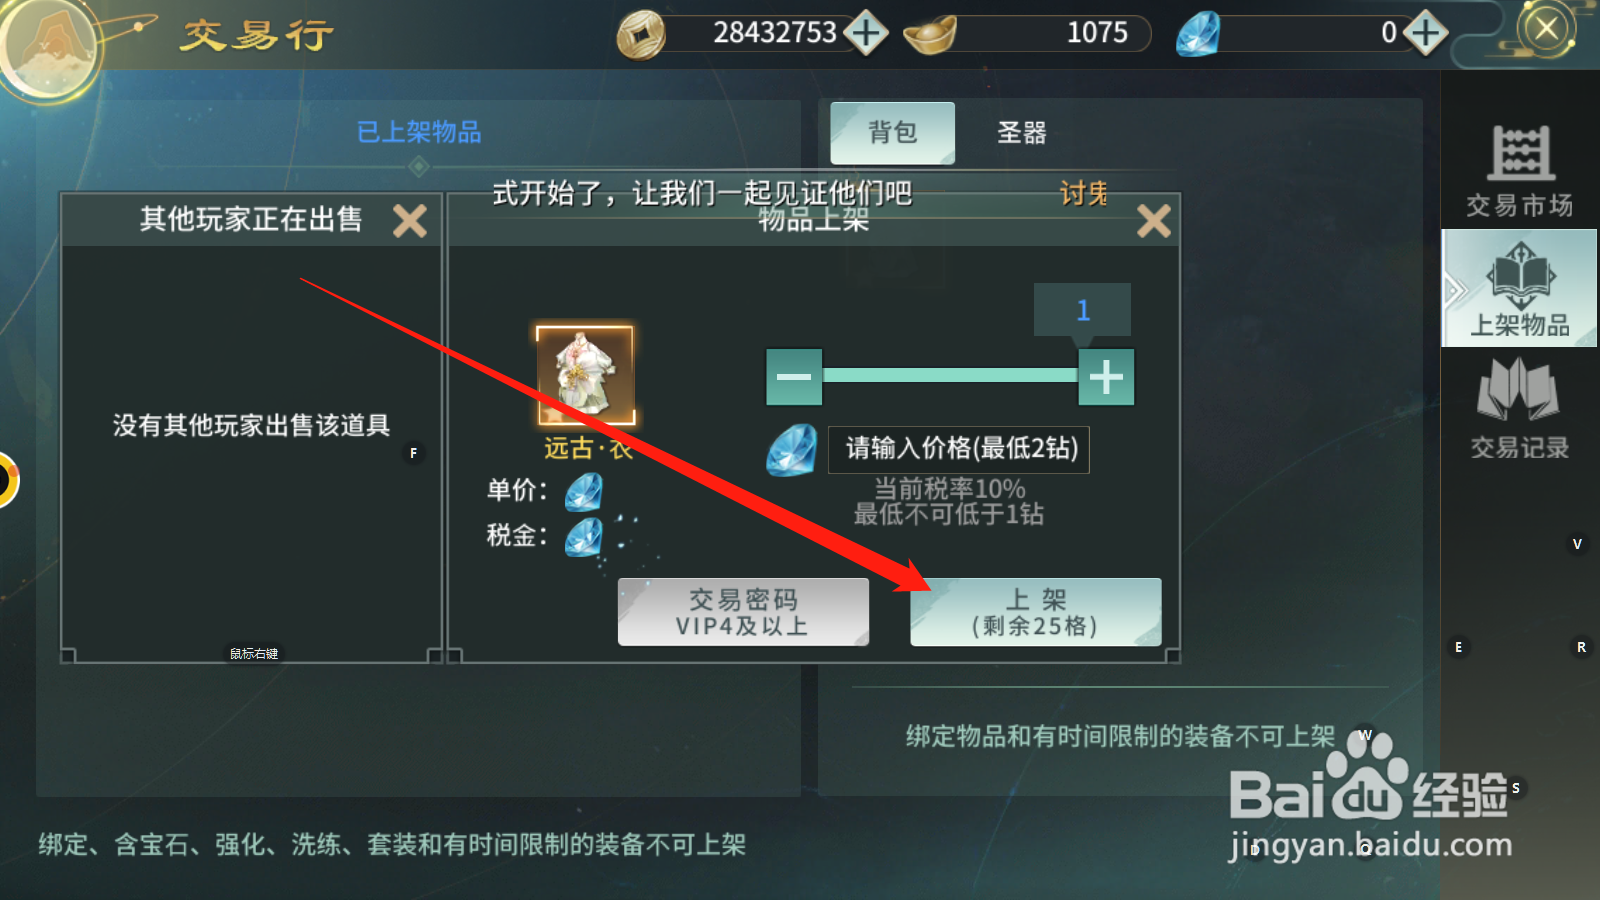
Task: Switch to the 圣器 tab
Action: pyautogui.click(x=1021, y=133)
